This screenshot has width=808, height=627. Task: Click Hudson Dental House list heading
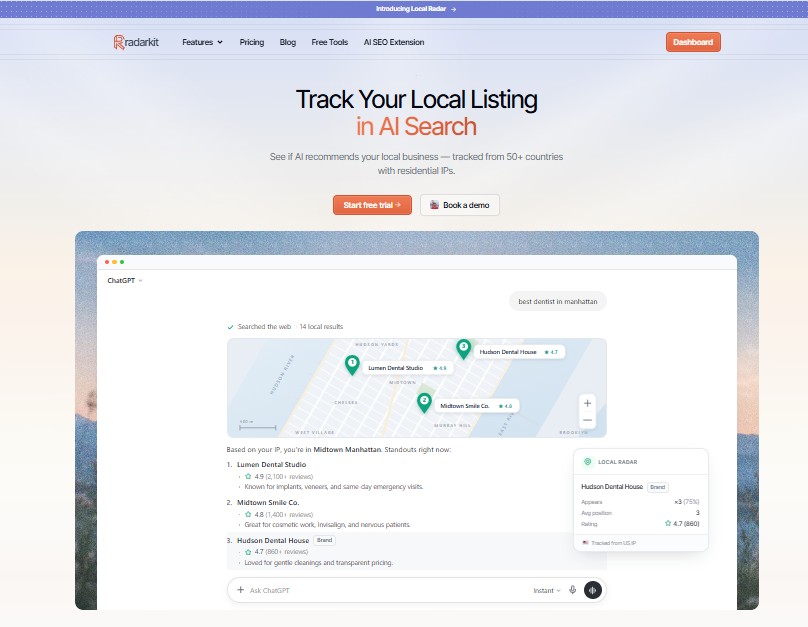[x=273, y=540]
